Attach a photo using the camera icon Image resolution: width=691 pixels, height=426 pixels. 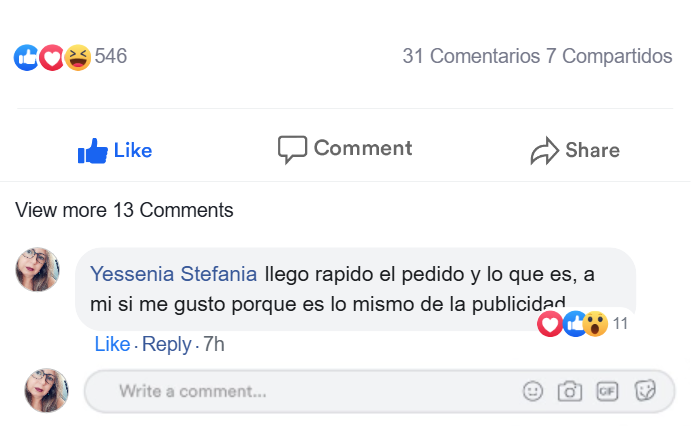[x=570, y=392]
